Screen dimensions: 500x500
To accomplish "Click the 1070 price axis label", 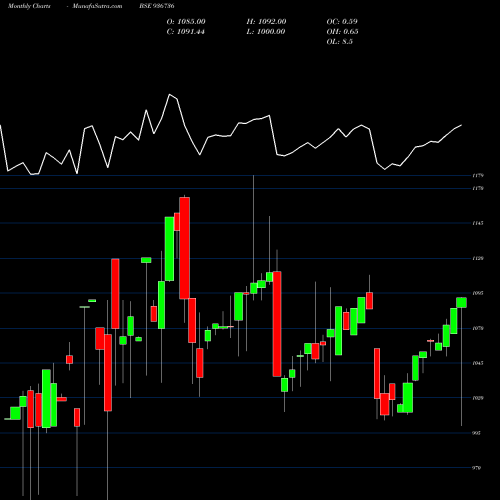I will coord(478,328).
